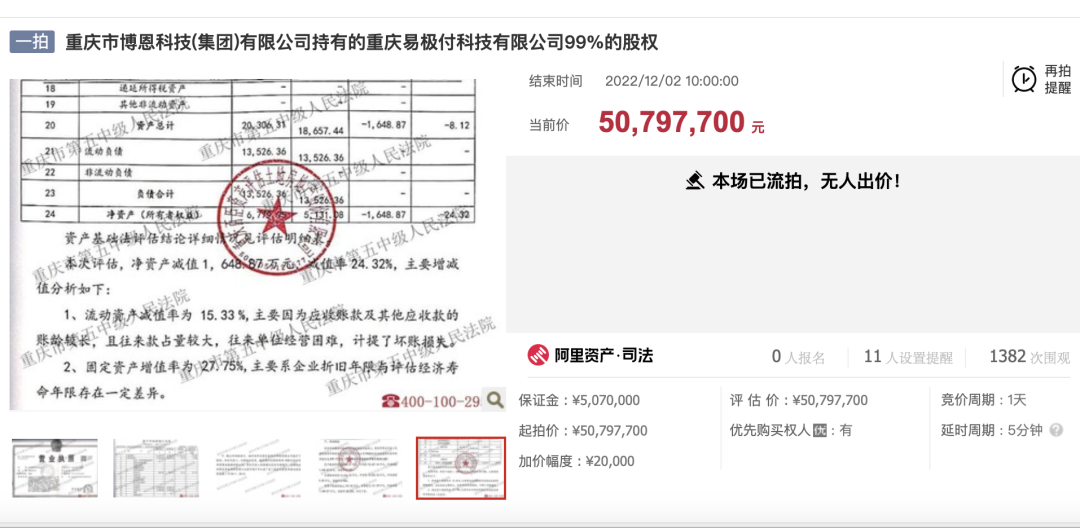1080x528 pixels.
Task: Click the main appraisal report preview image
Action: pos(257,245)
